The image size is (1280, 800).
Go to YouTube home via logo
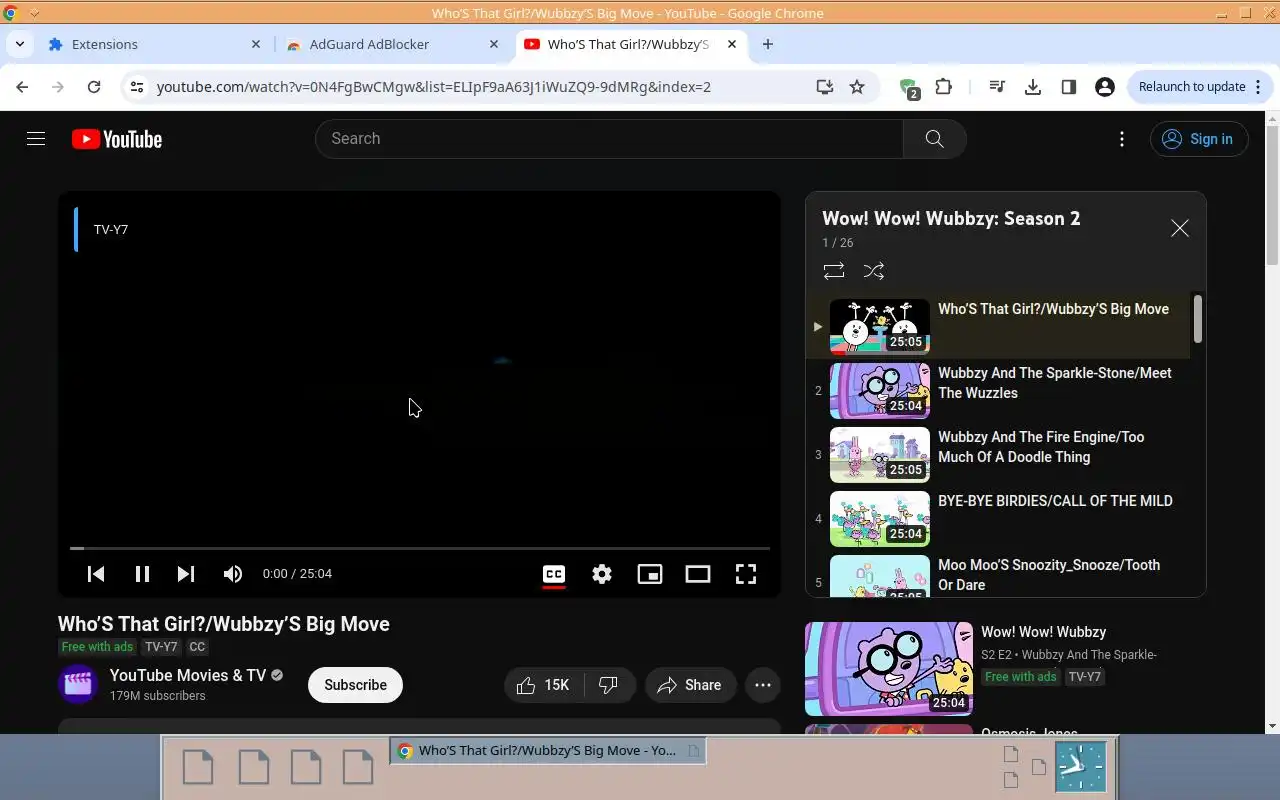[117, 139]
